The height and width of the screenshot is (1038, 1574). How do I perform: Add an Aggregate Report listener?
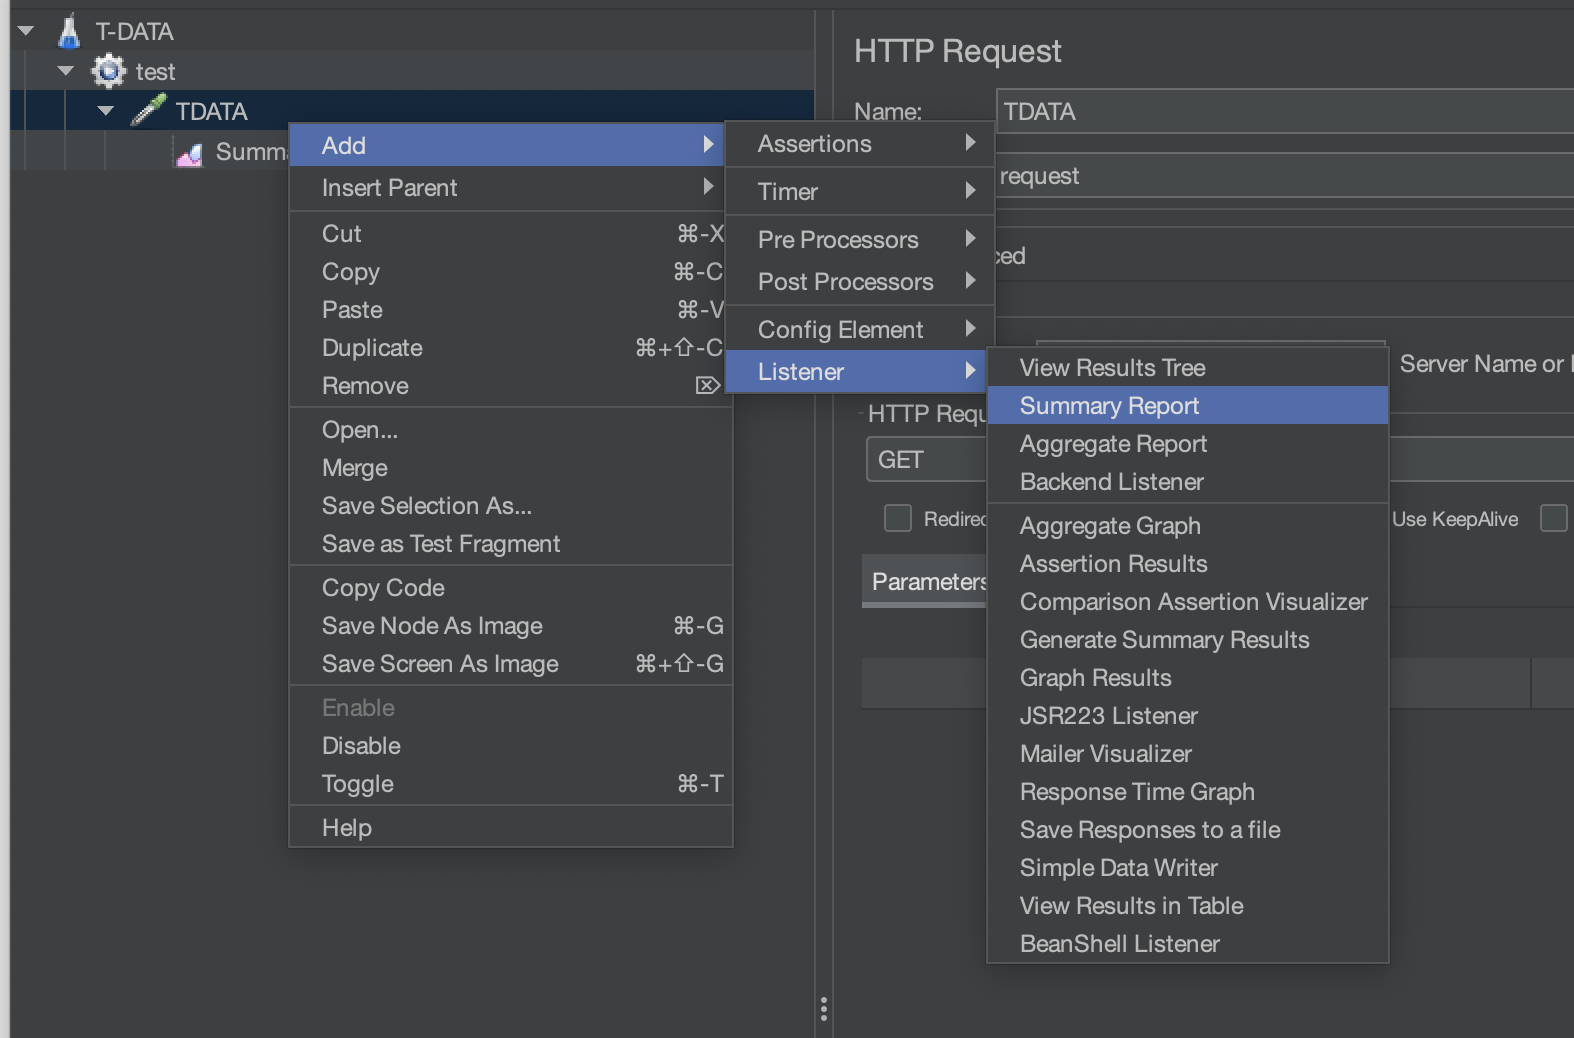click(1188, 444)
